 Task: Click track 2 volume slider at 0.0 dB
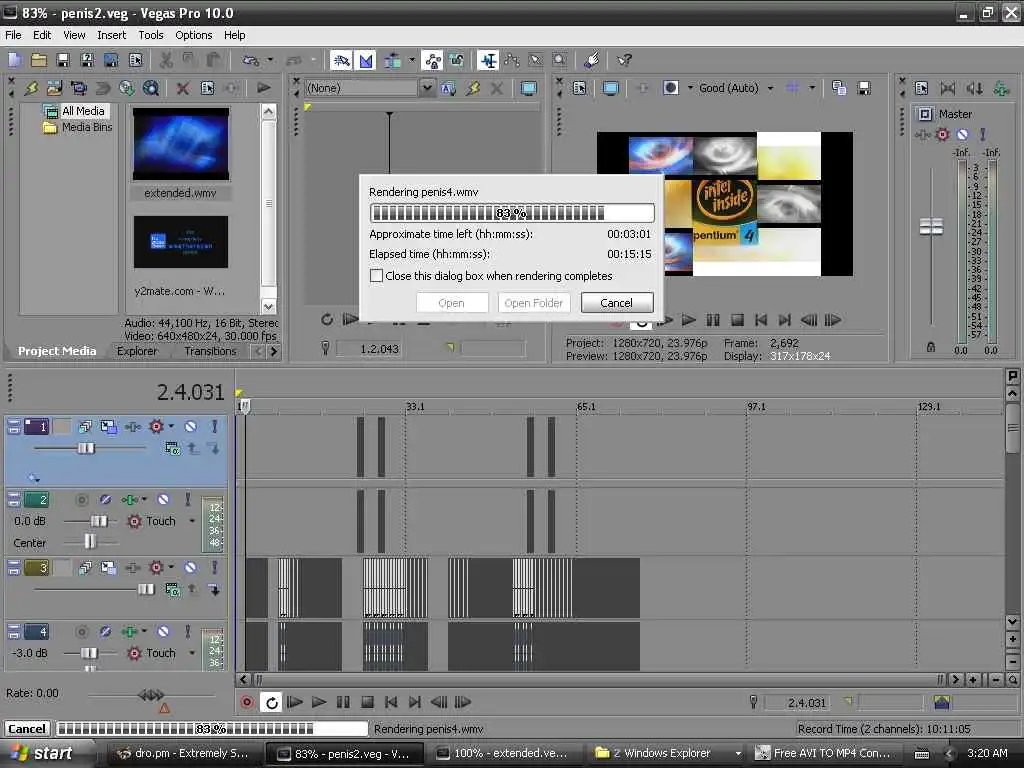(x=99, y=521)
